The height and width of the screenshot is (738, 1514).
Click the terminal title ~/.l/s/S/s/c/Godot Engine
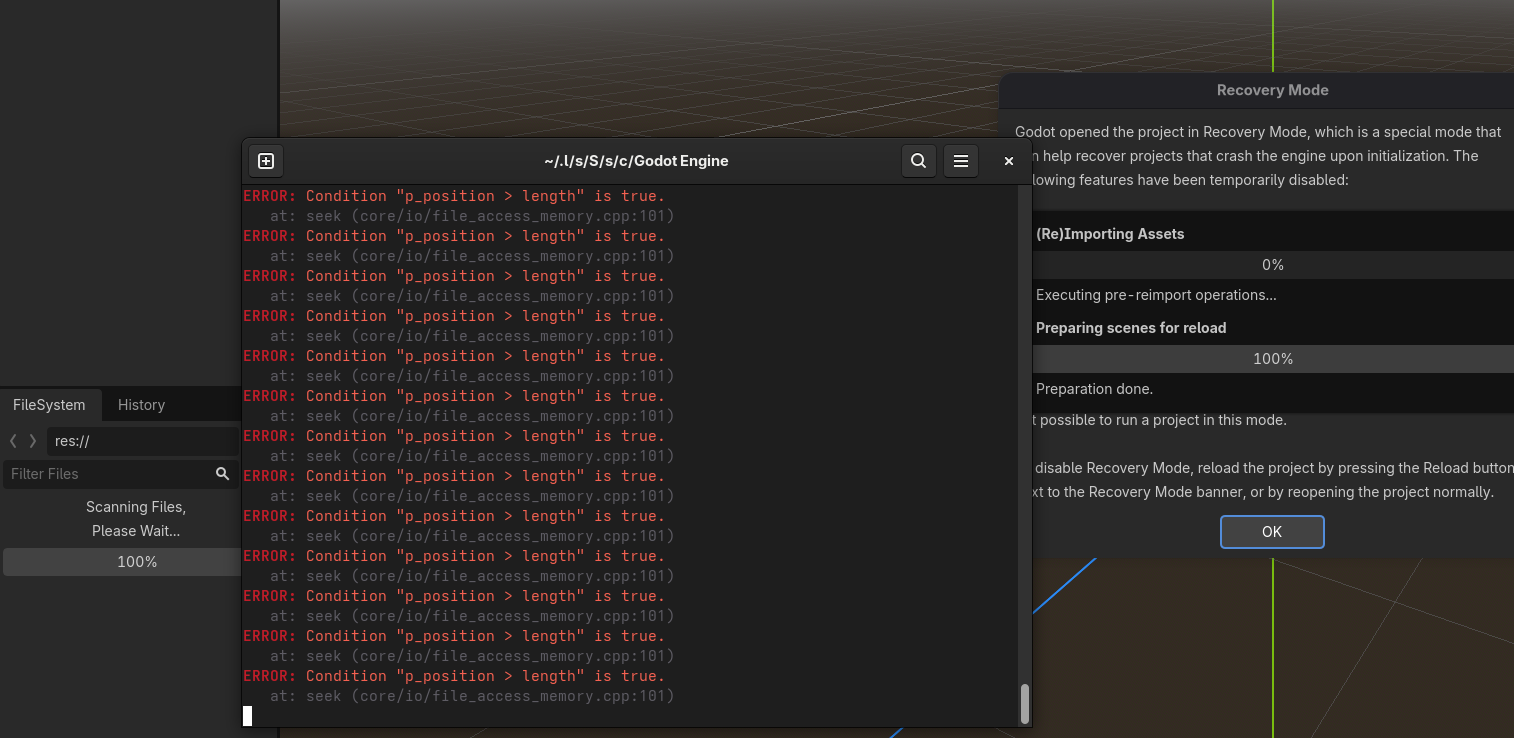[636, 161]
